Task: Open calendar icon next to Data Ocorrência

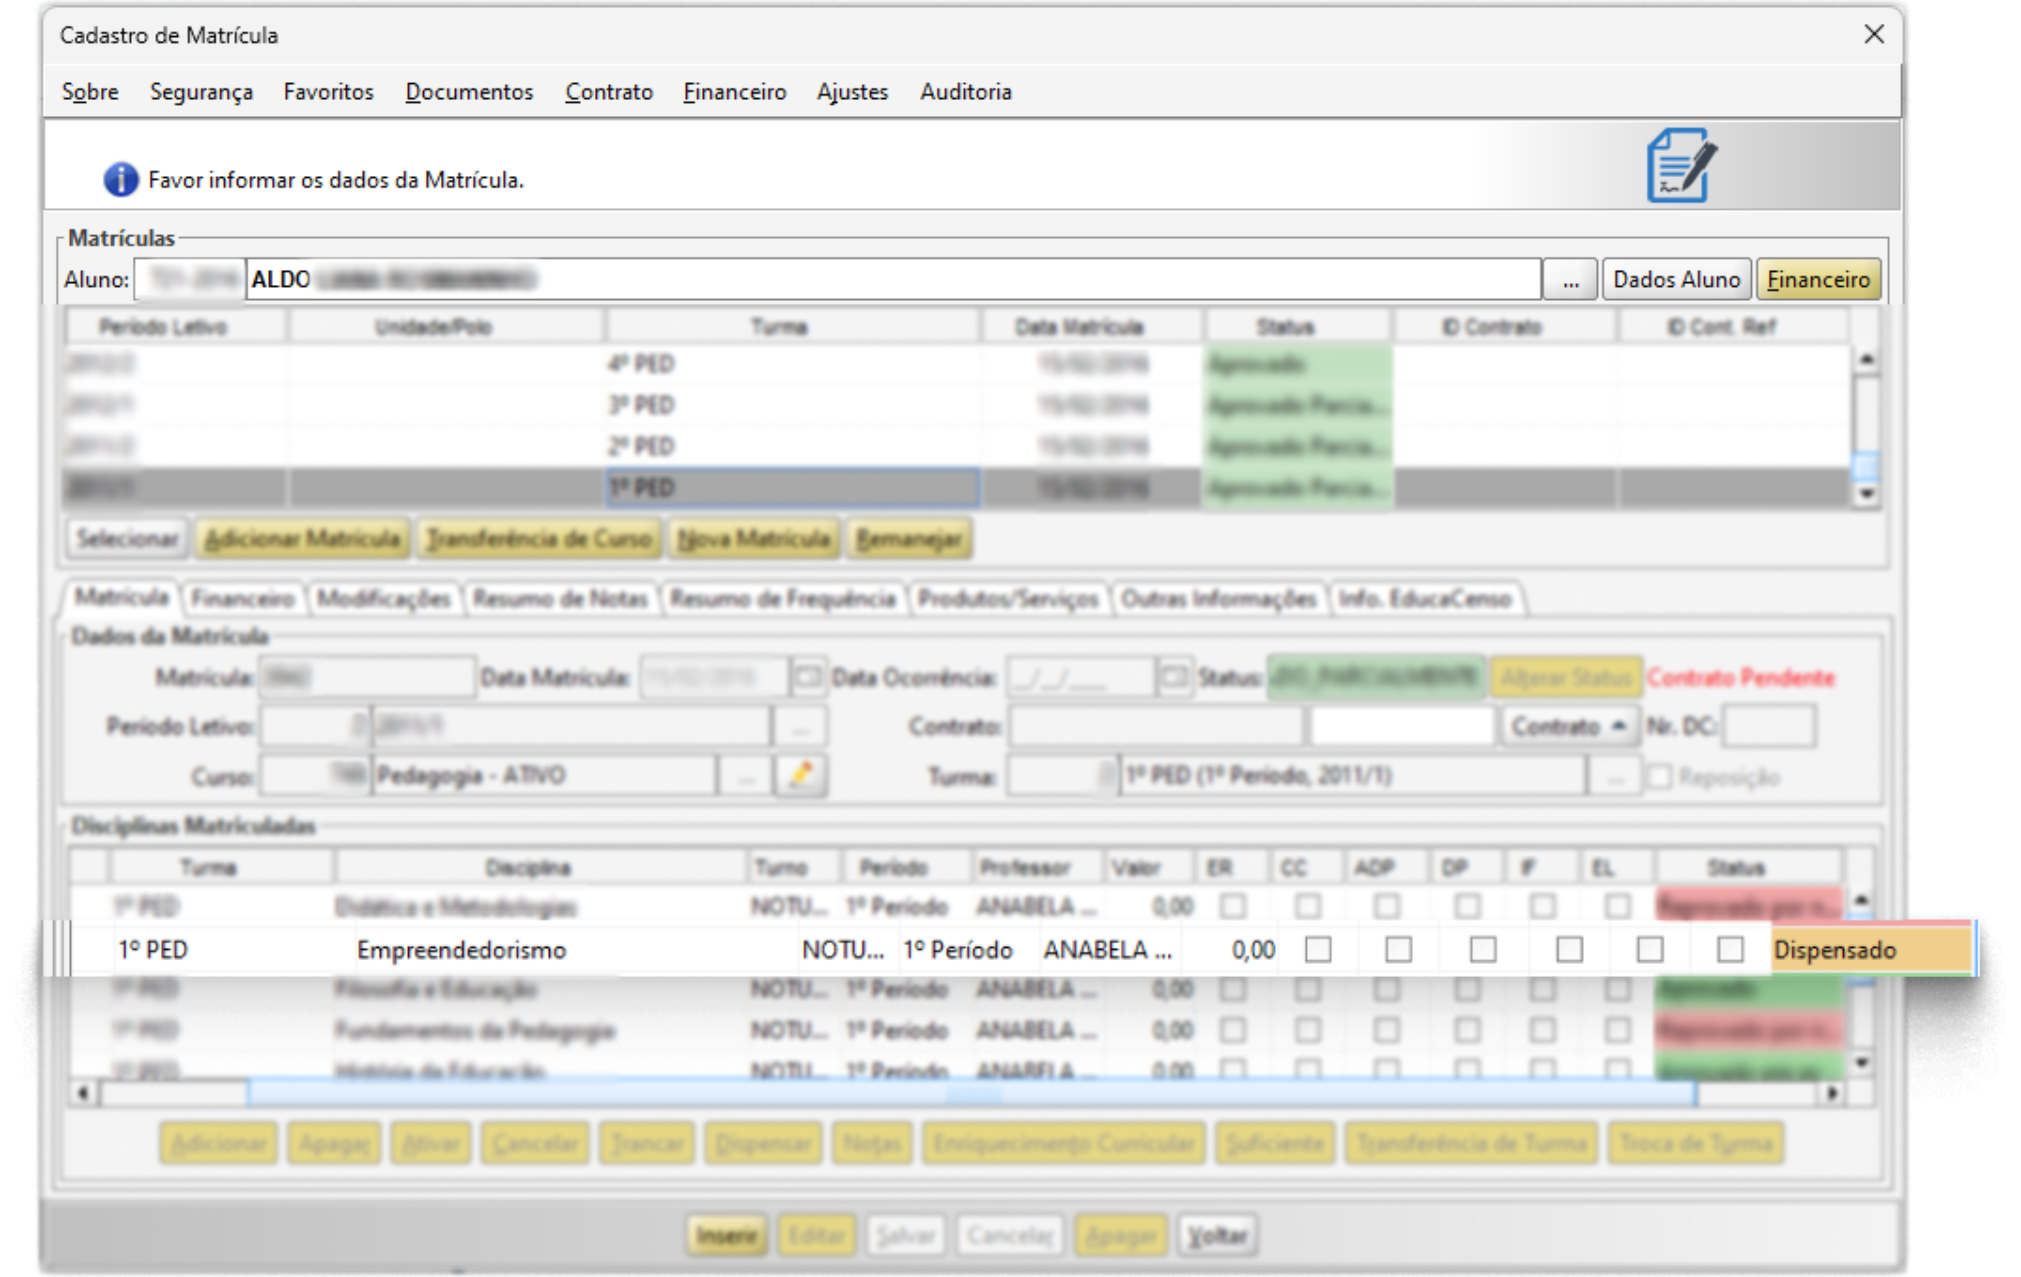Action: [x=1174, y=677]
